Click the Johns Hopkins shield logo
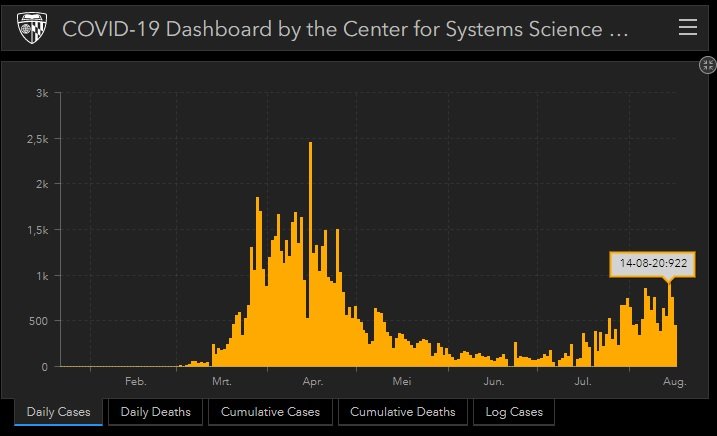 coord(28,28)
